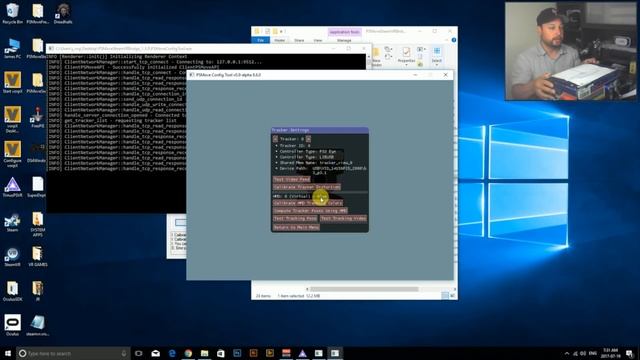
Task: Select the previous tracker arrow in Tracker Settings
Action: pyautogui.click(x=275, y=139)
